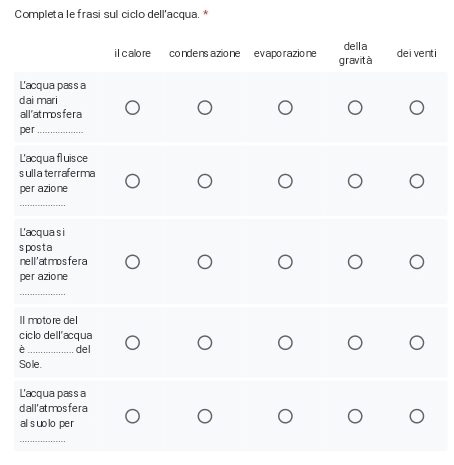Screen dimensions: 454x465
Task: Pick 'dei venti' for 'L'acqua si sposta nell'atmosfera' row
Action: coord(417,262)
